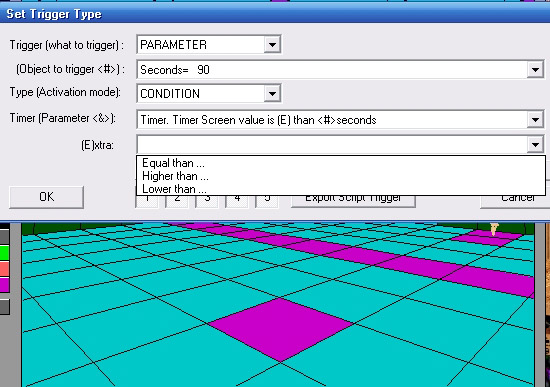Click the number 5 preset button
Viewport: 550px width, 387px height.
[267, 201]
